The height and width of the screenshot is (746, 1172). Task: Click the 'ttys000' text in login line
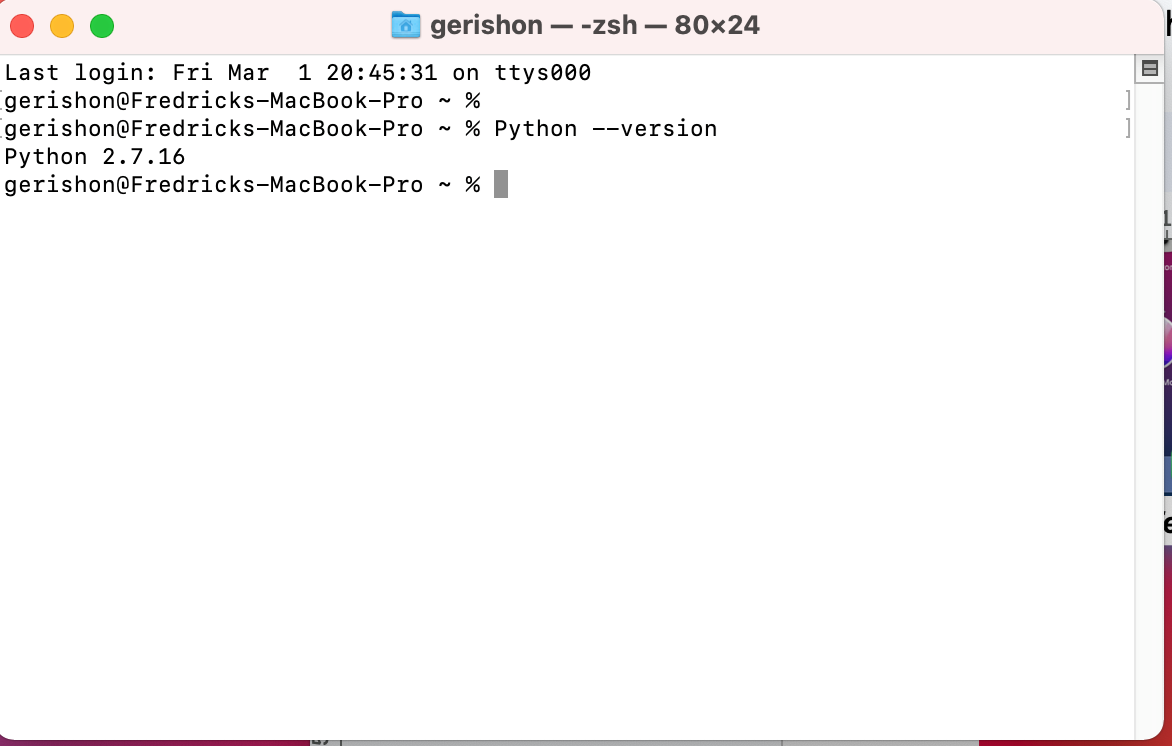click(x=542, y=73)
